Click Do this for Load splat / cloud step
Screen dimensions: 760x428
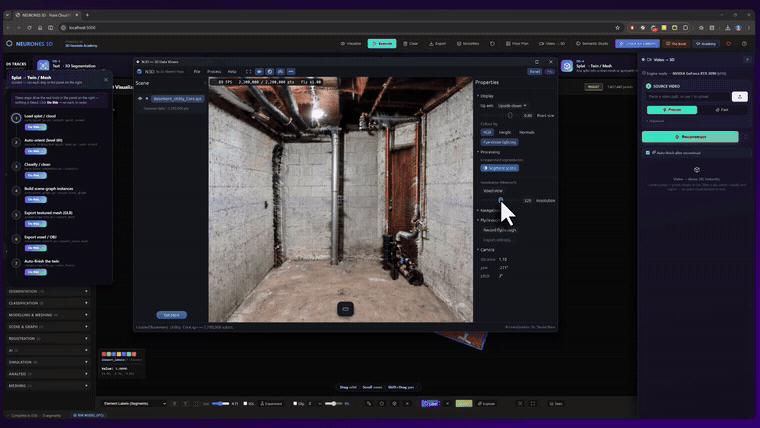[x=35, y=127]
